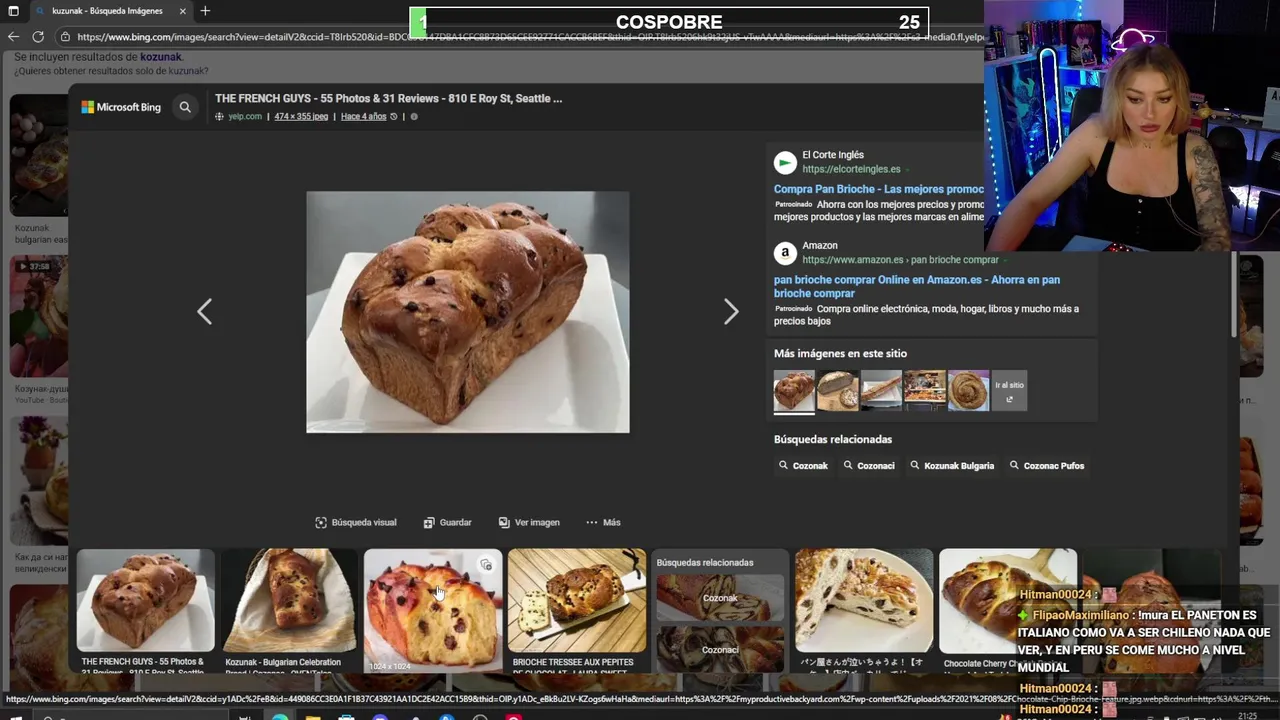
Task: Click the El Corte Inglés green logo icon
Action: 785,162
